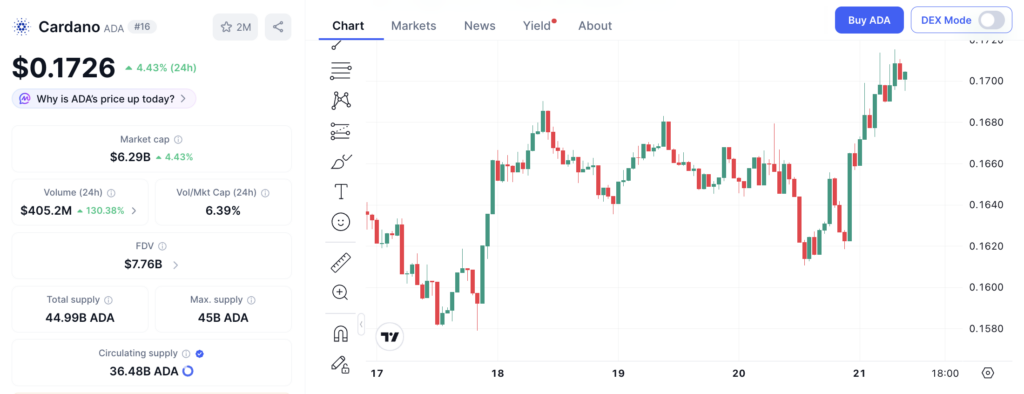This screenshot has height=394, width=1024.
Task: Expand FDV details chevron
Action: click(176, 265)
